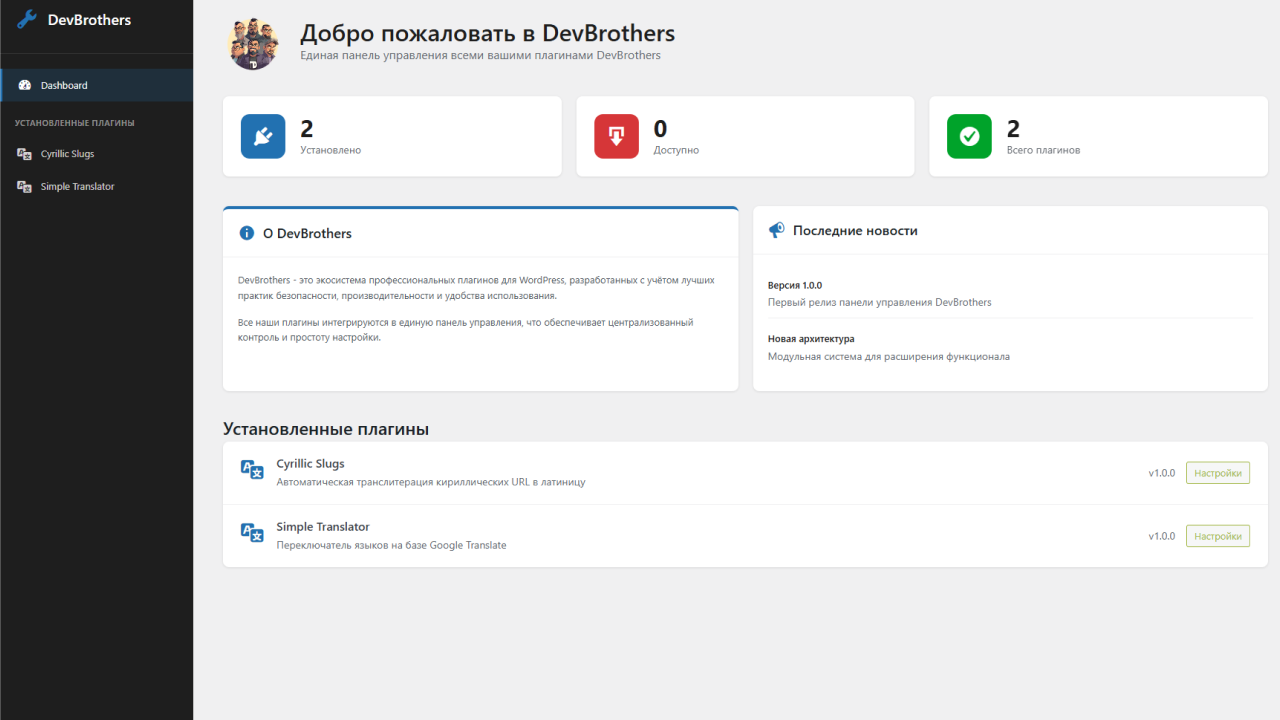Click the Cyrillic Slugs plugin name in list
Viewport: 1280px width, 720px height.
pyautogui.click(x=310, y=464)
